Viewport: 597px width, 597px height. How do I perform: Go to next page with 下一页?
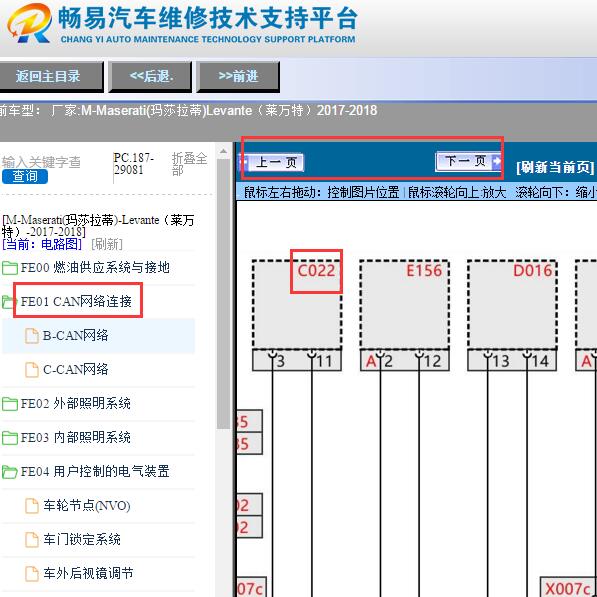[x=468, y=161]
